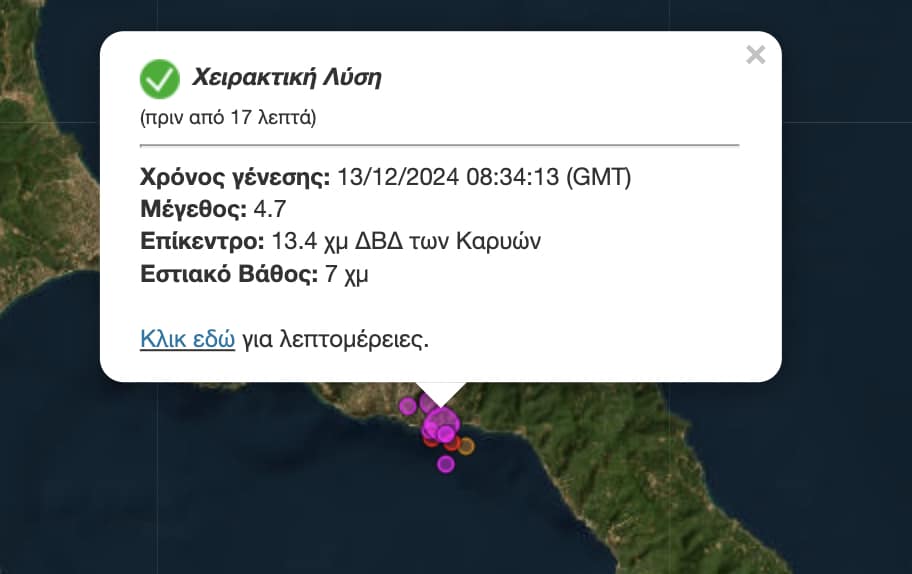Click the 'Εστιακό Βάθος: 7 χμ' line
This screenshot has width=912, height=574.
tap(254, 273)
